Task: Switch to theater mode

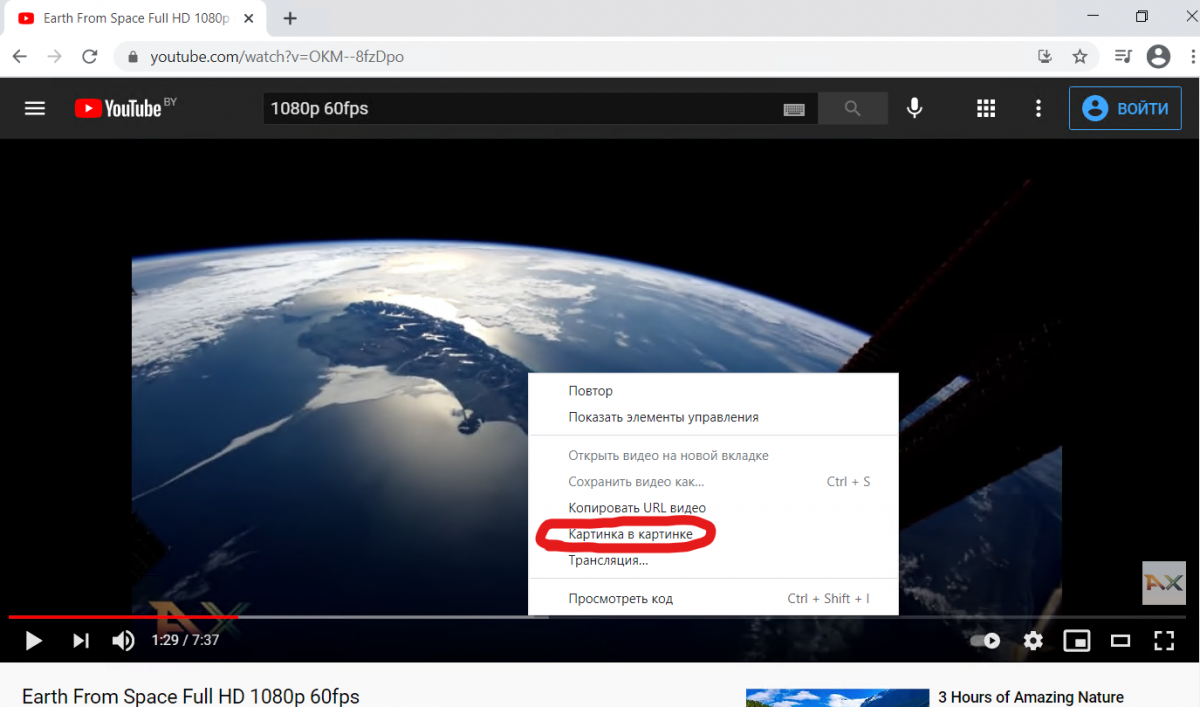Action: point(1120,640)
